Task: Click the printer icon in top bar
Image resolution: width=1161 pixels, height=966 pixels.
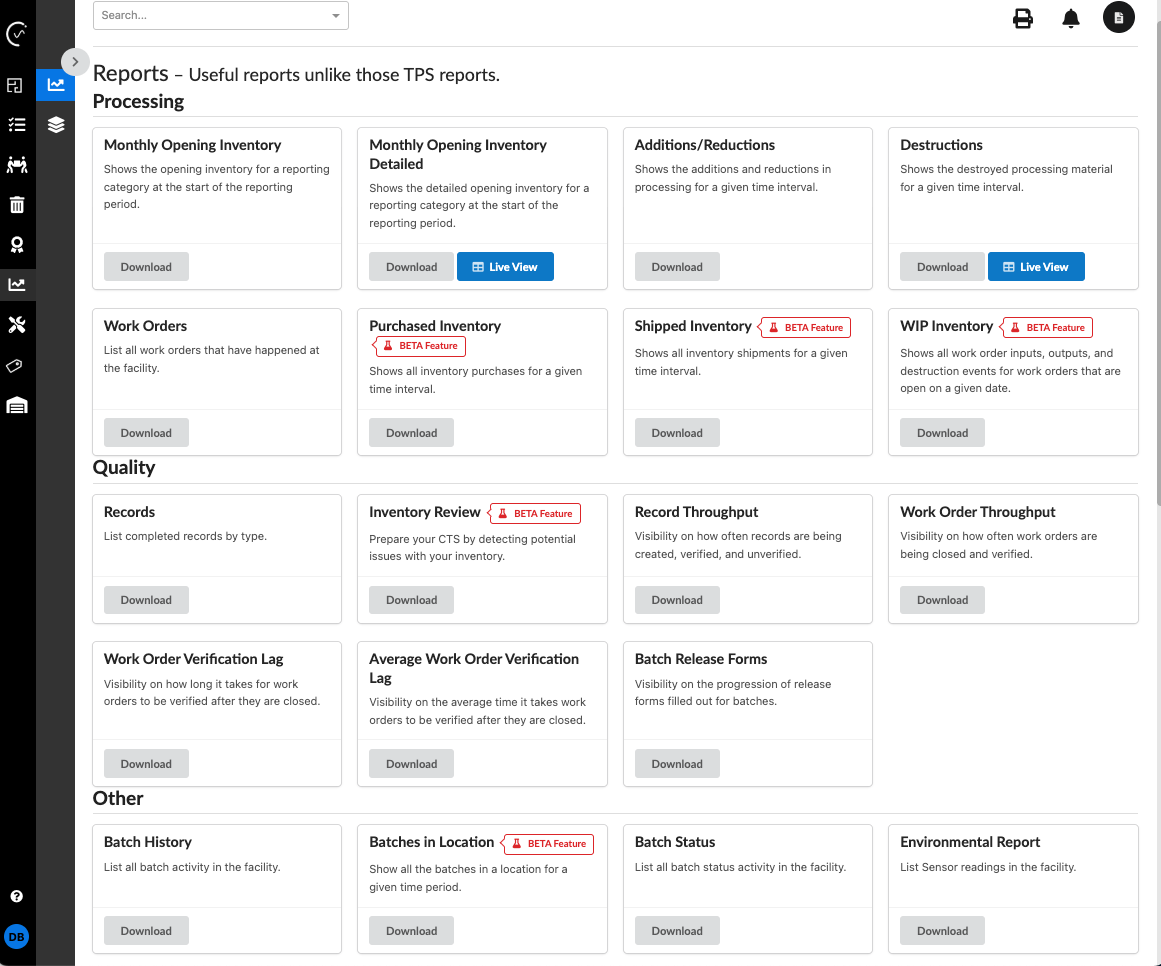Action: (1023, 18)
